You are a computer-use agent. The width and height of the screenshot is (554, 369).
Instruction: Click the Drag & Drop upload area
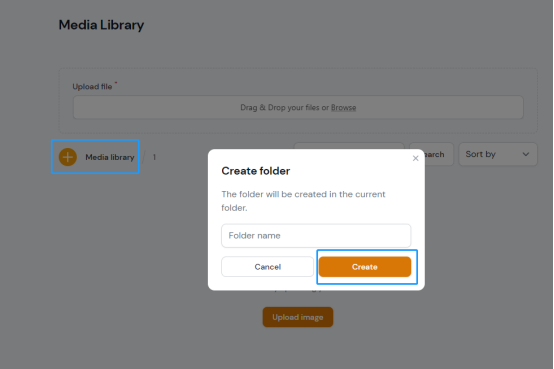click(x=298, y=107)
